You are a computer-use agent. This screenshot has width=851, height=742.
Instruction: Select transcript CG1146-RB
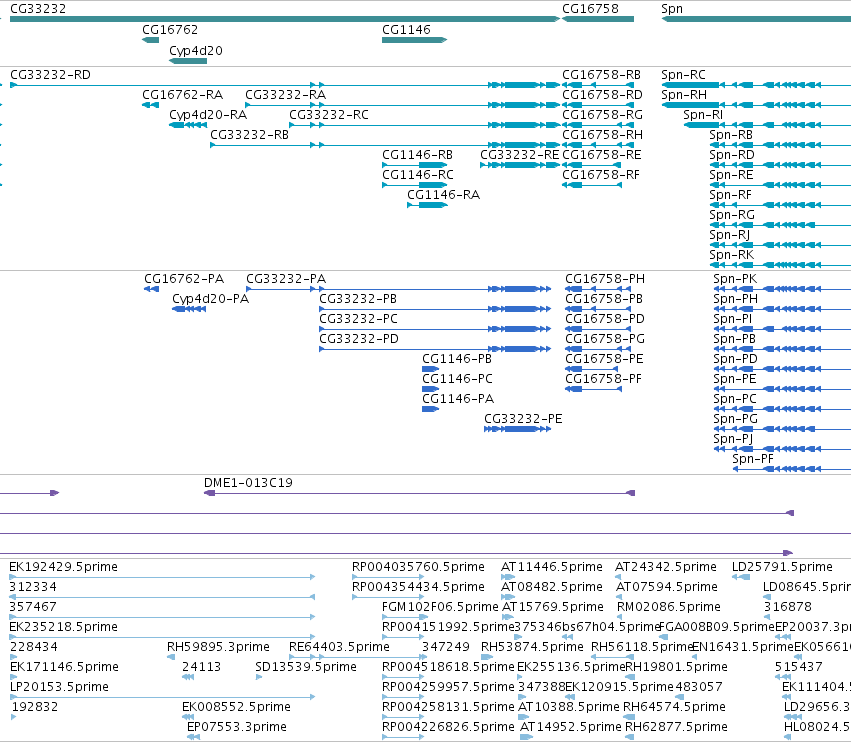coord(417,155)
